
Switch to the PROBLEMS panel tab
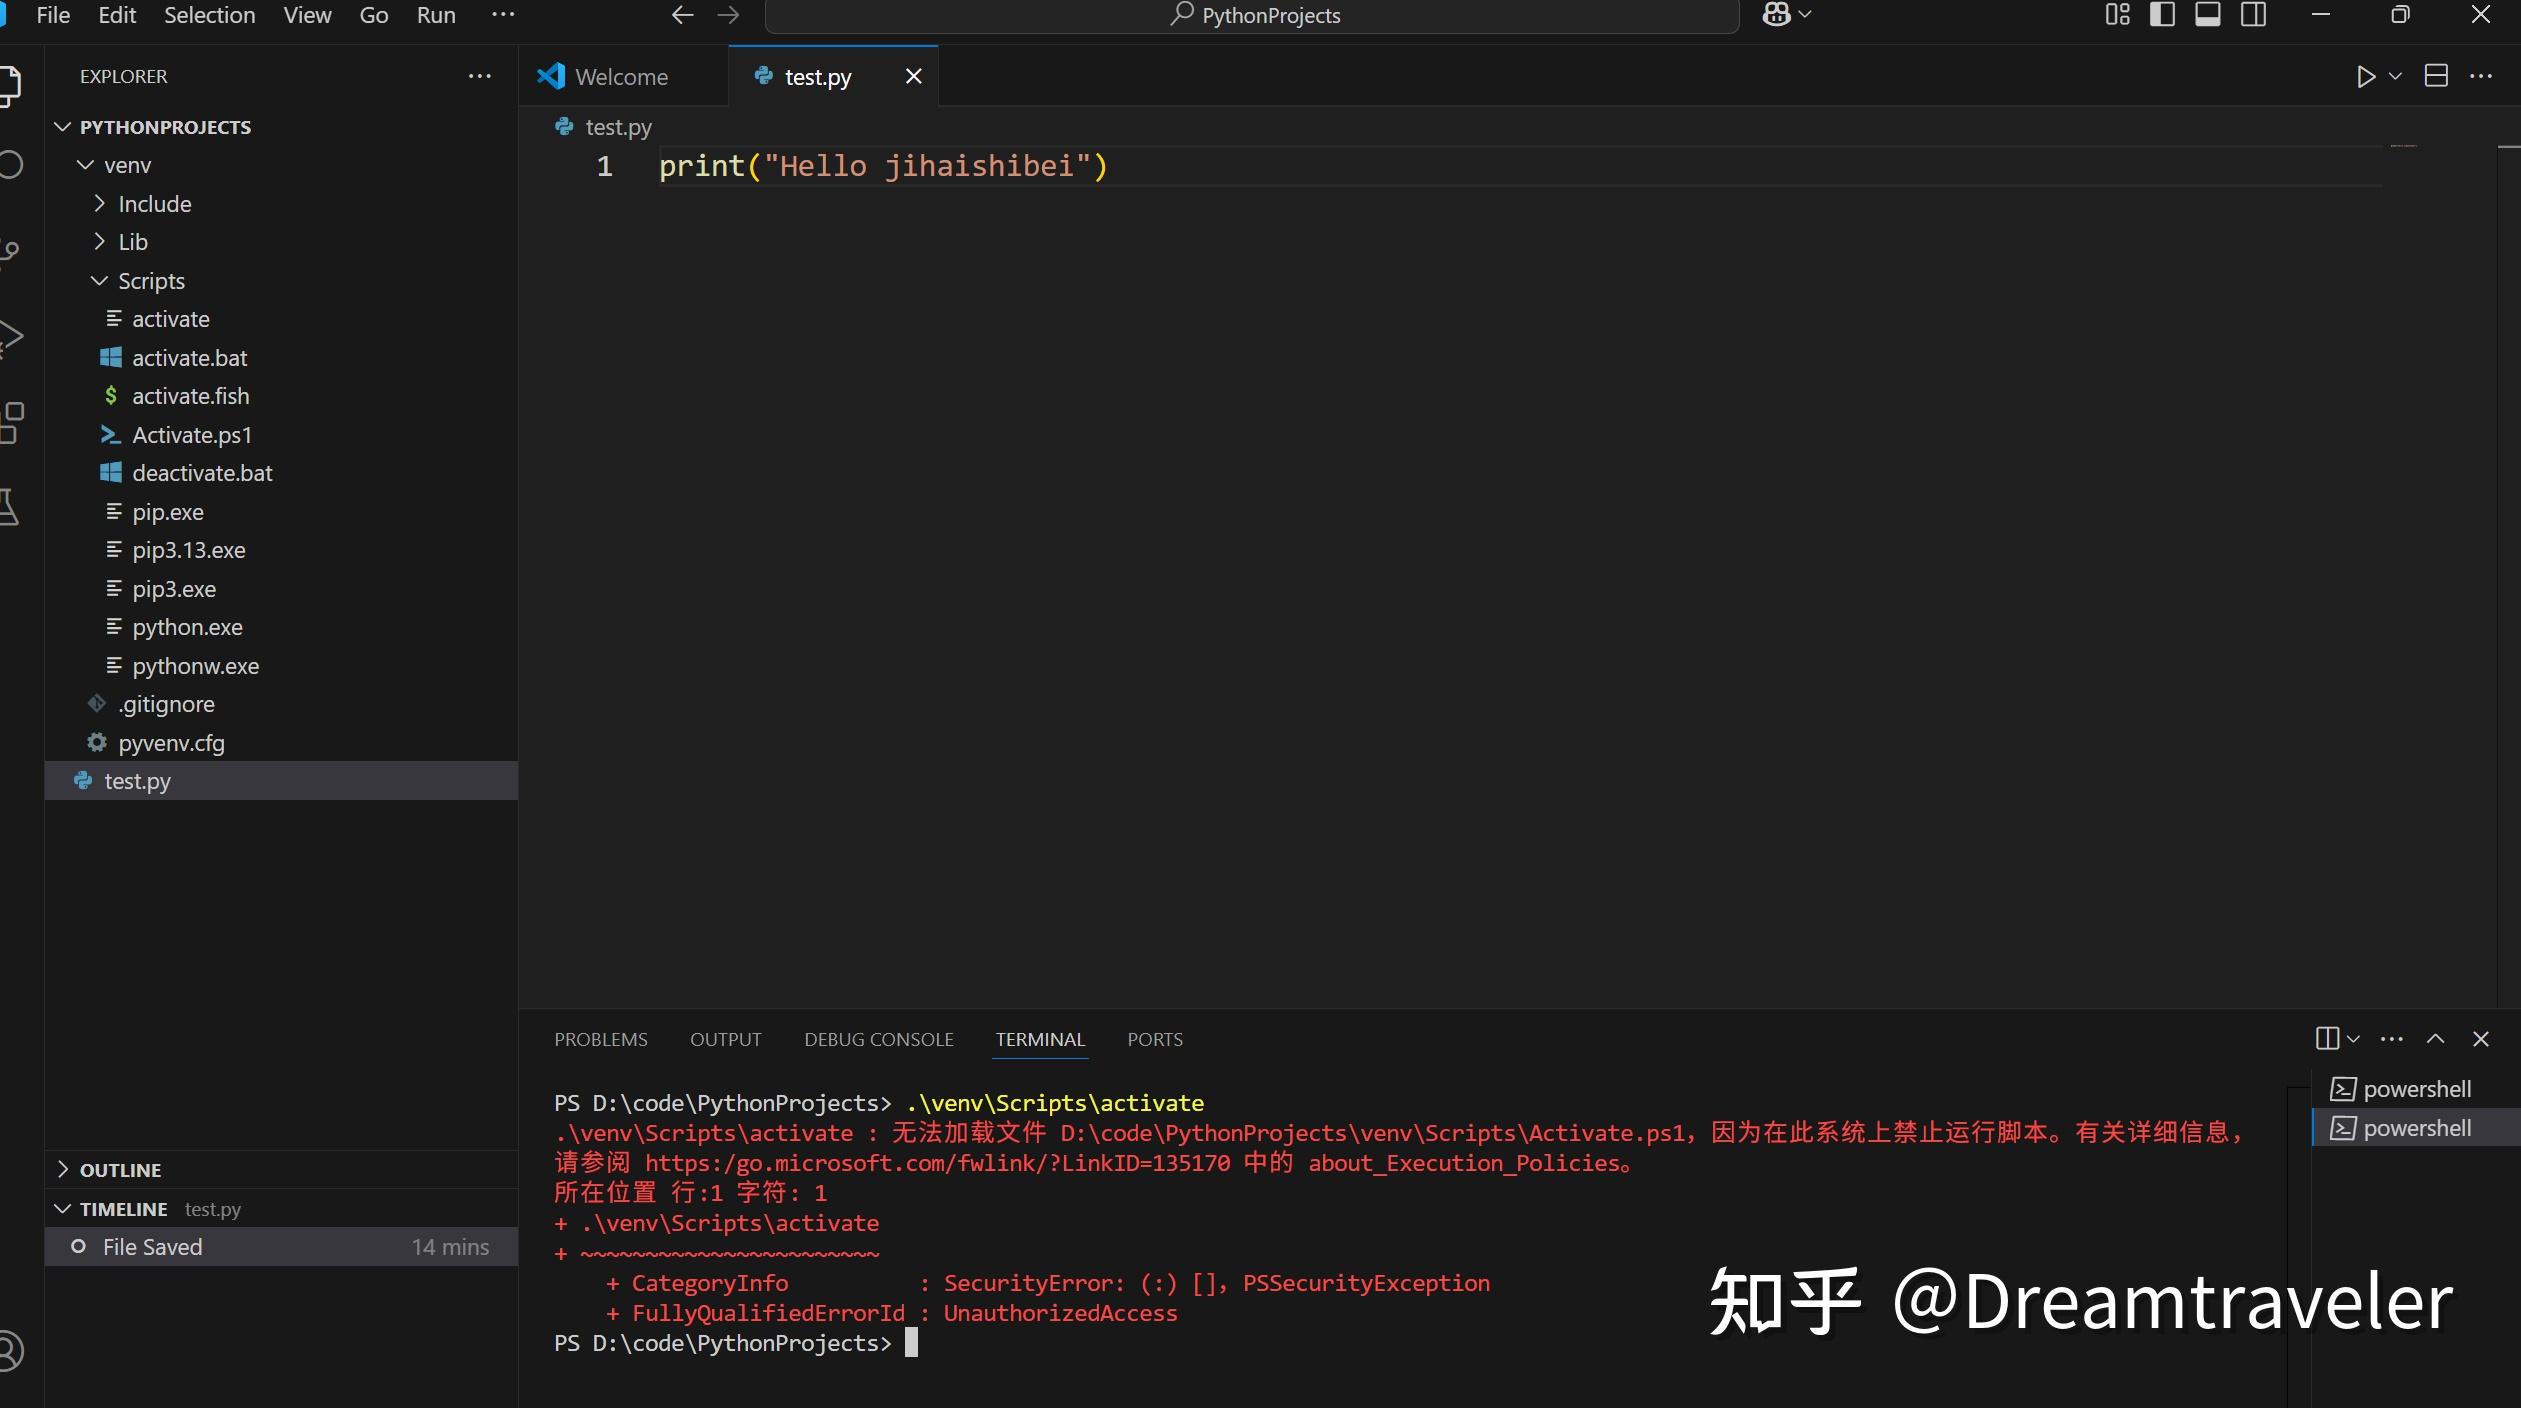pos(601,1039)
